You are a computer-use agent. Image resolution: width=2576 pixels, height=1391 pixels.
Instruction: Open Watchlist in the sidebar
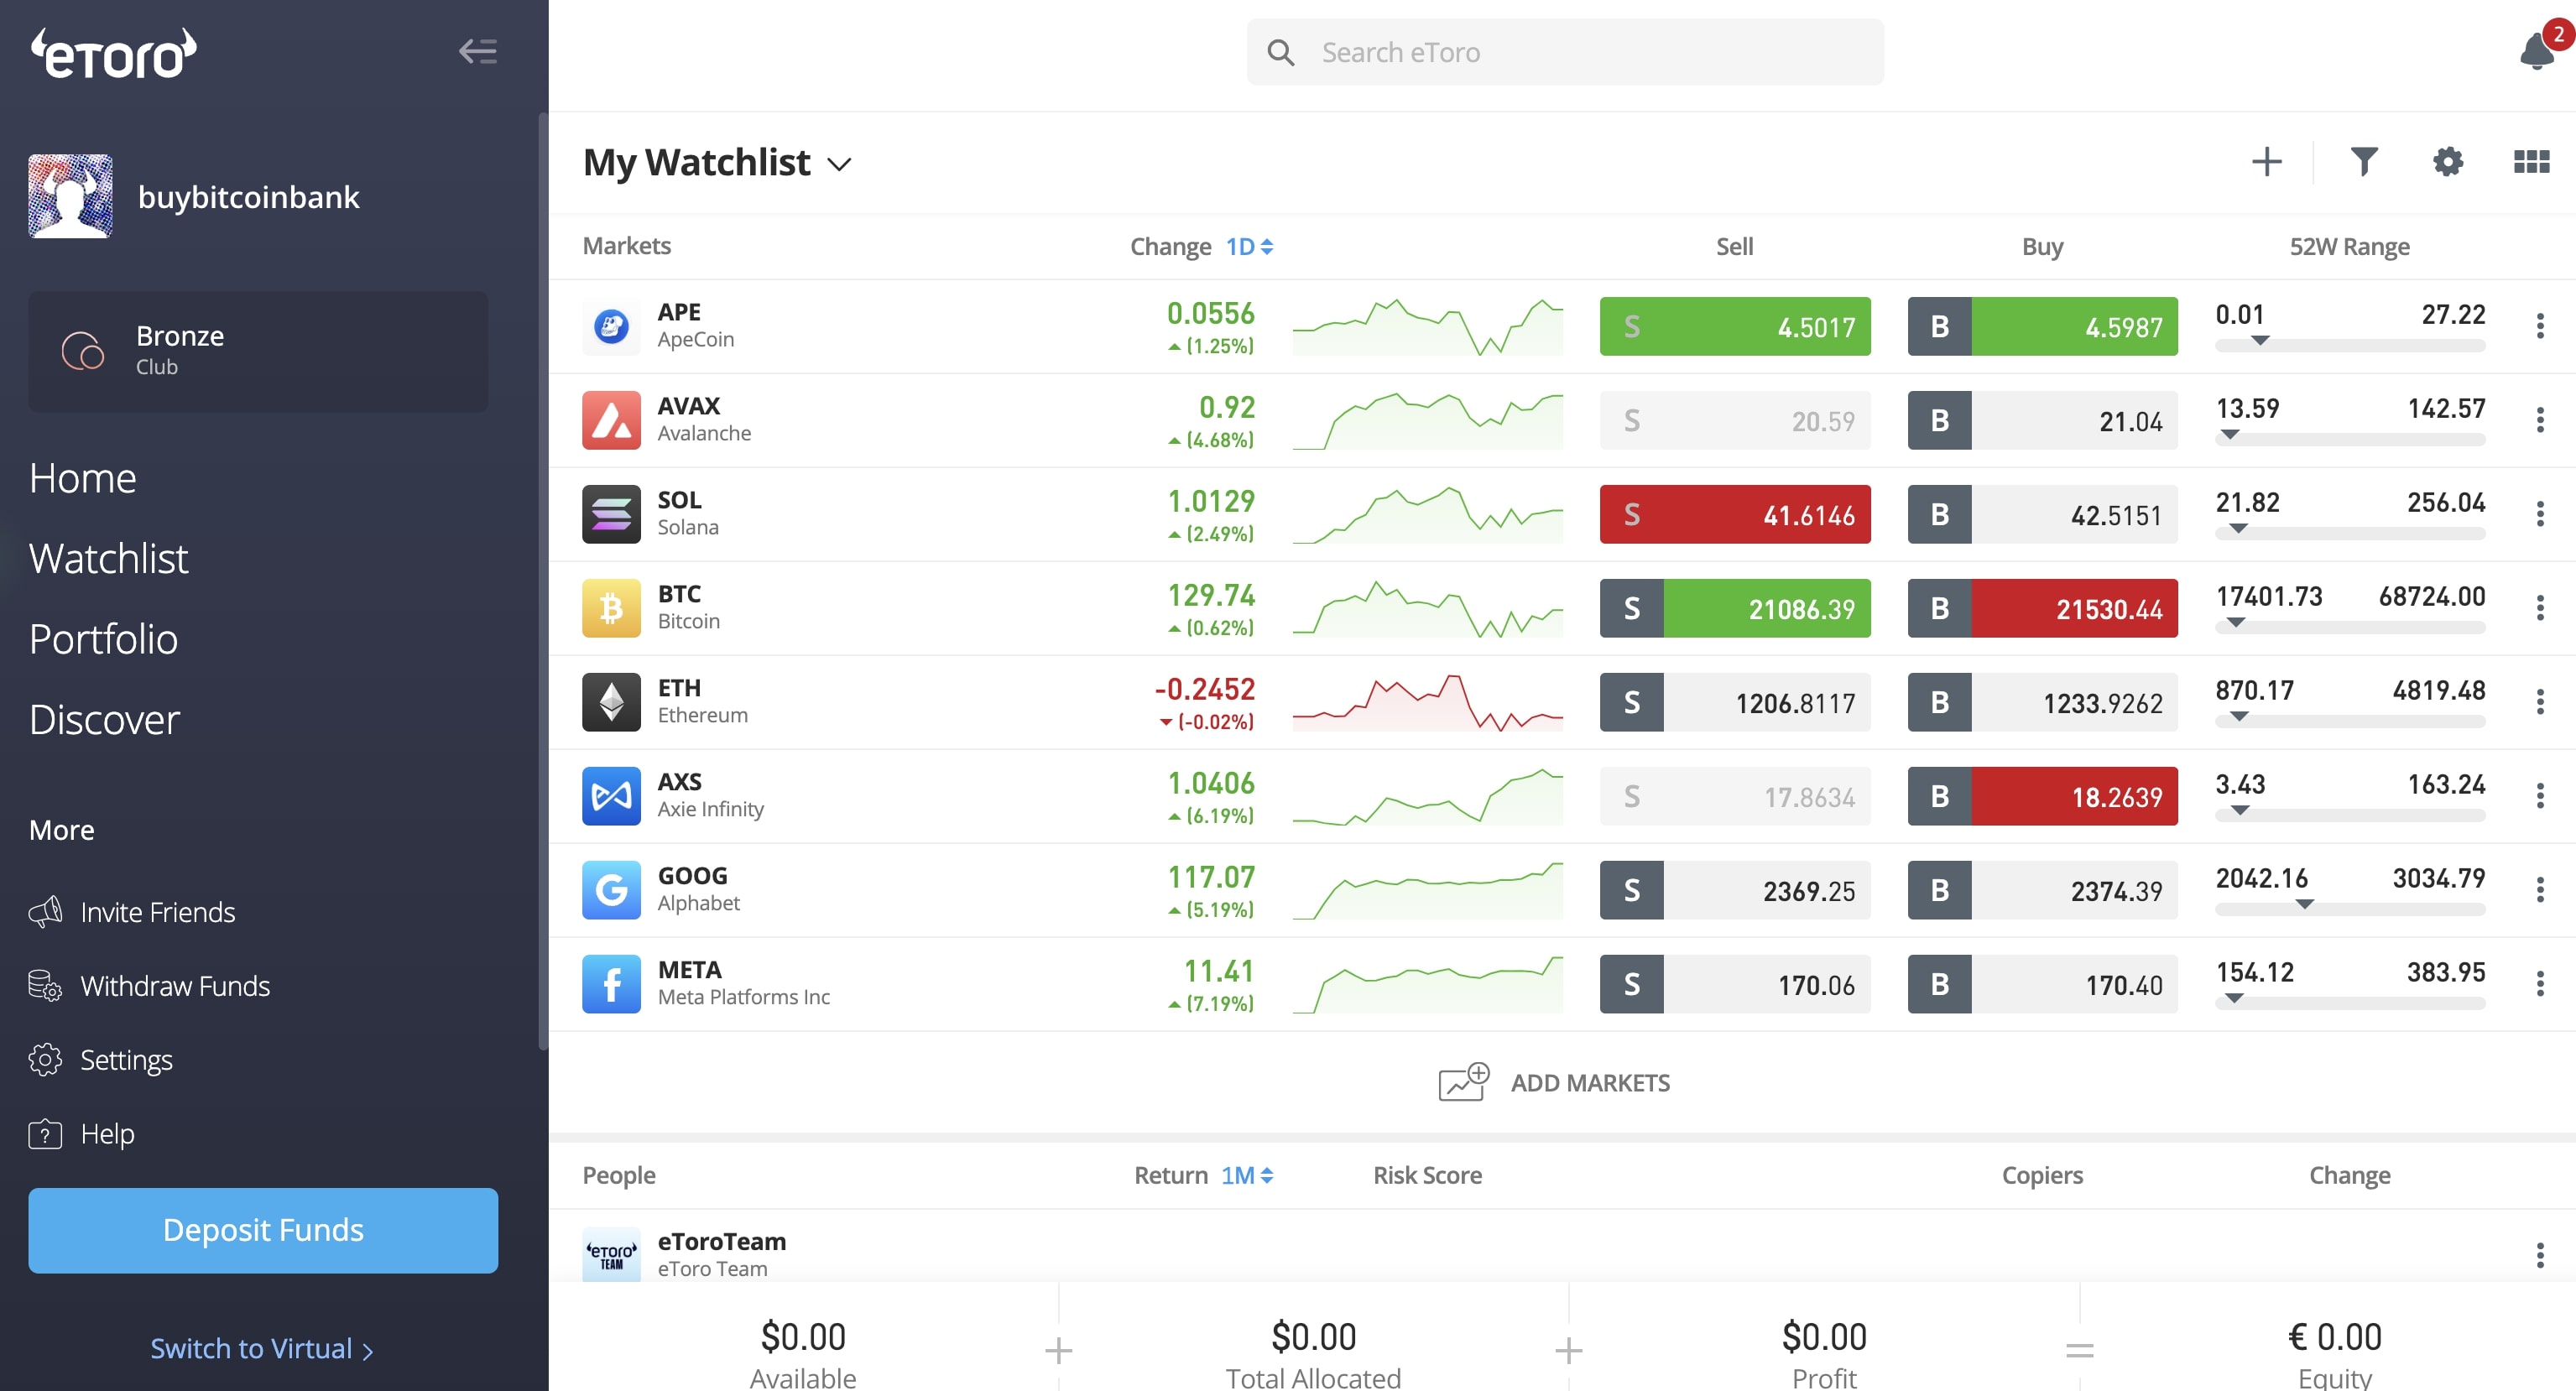(x=109, y=558)
